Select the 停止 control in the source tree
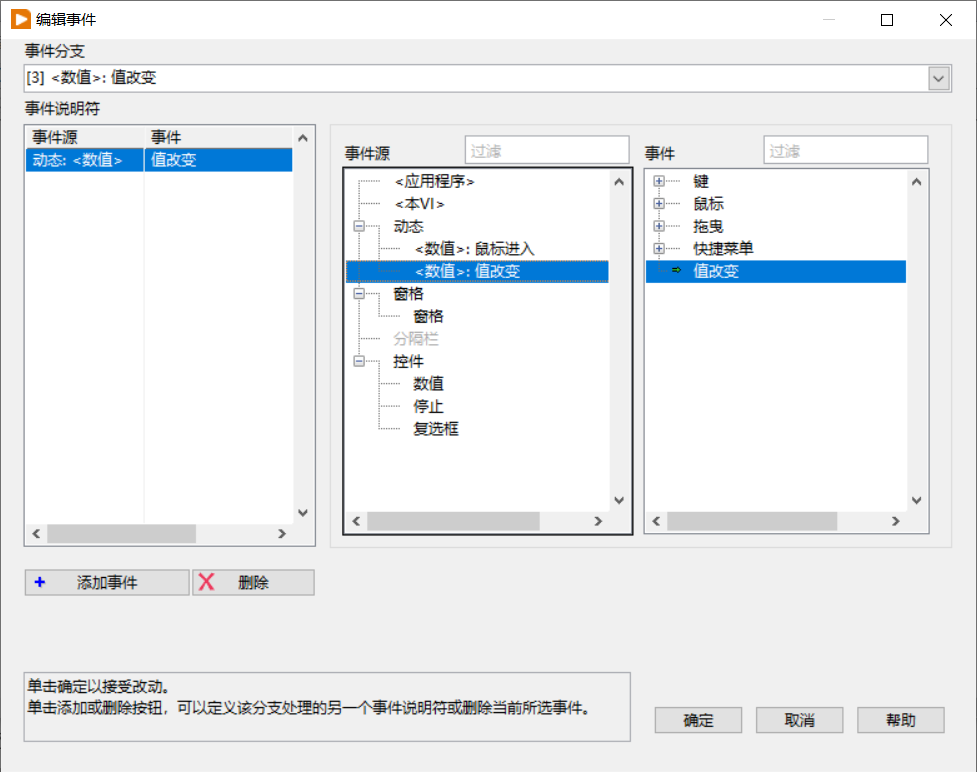The width and height of the screenshot is (977, 772). click(x=427, y=406)
